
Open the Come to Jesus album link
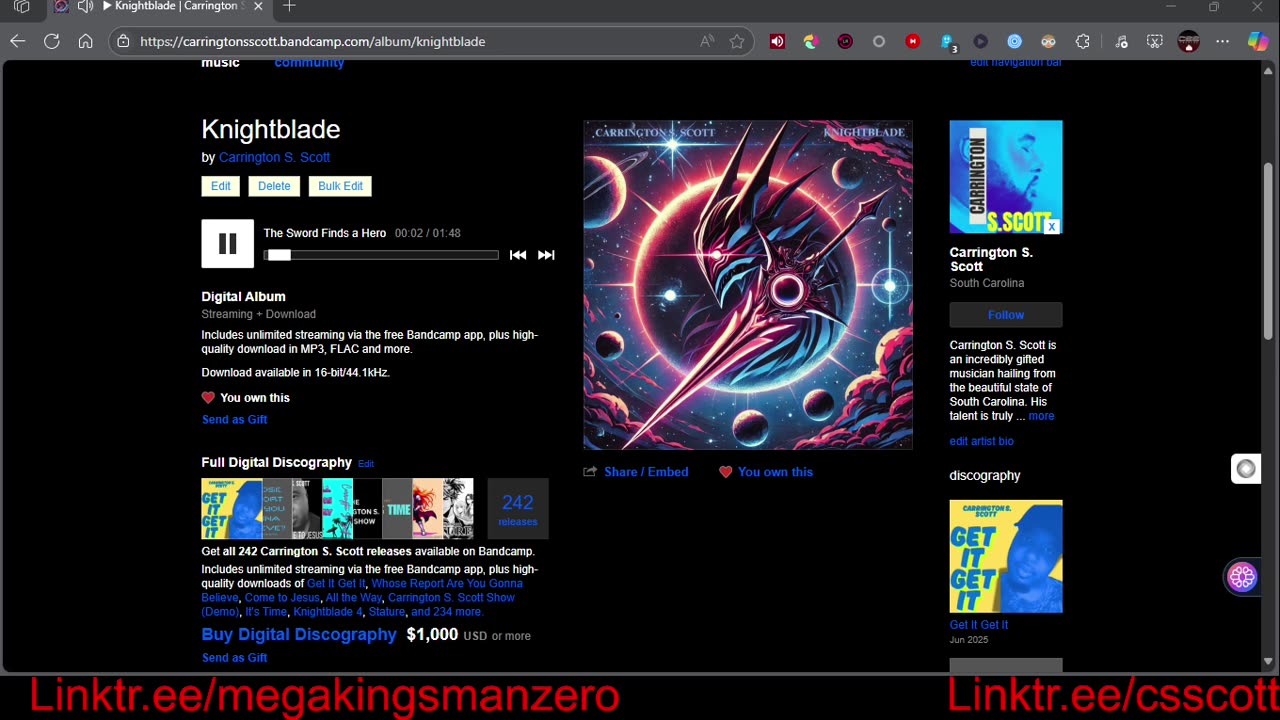point(282,598)
